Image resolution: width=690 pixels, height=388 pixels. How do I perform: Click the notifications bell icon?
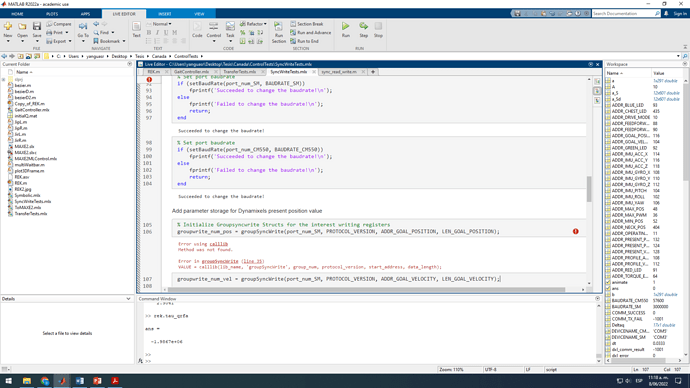[666, 14]
